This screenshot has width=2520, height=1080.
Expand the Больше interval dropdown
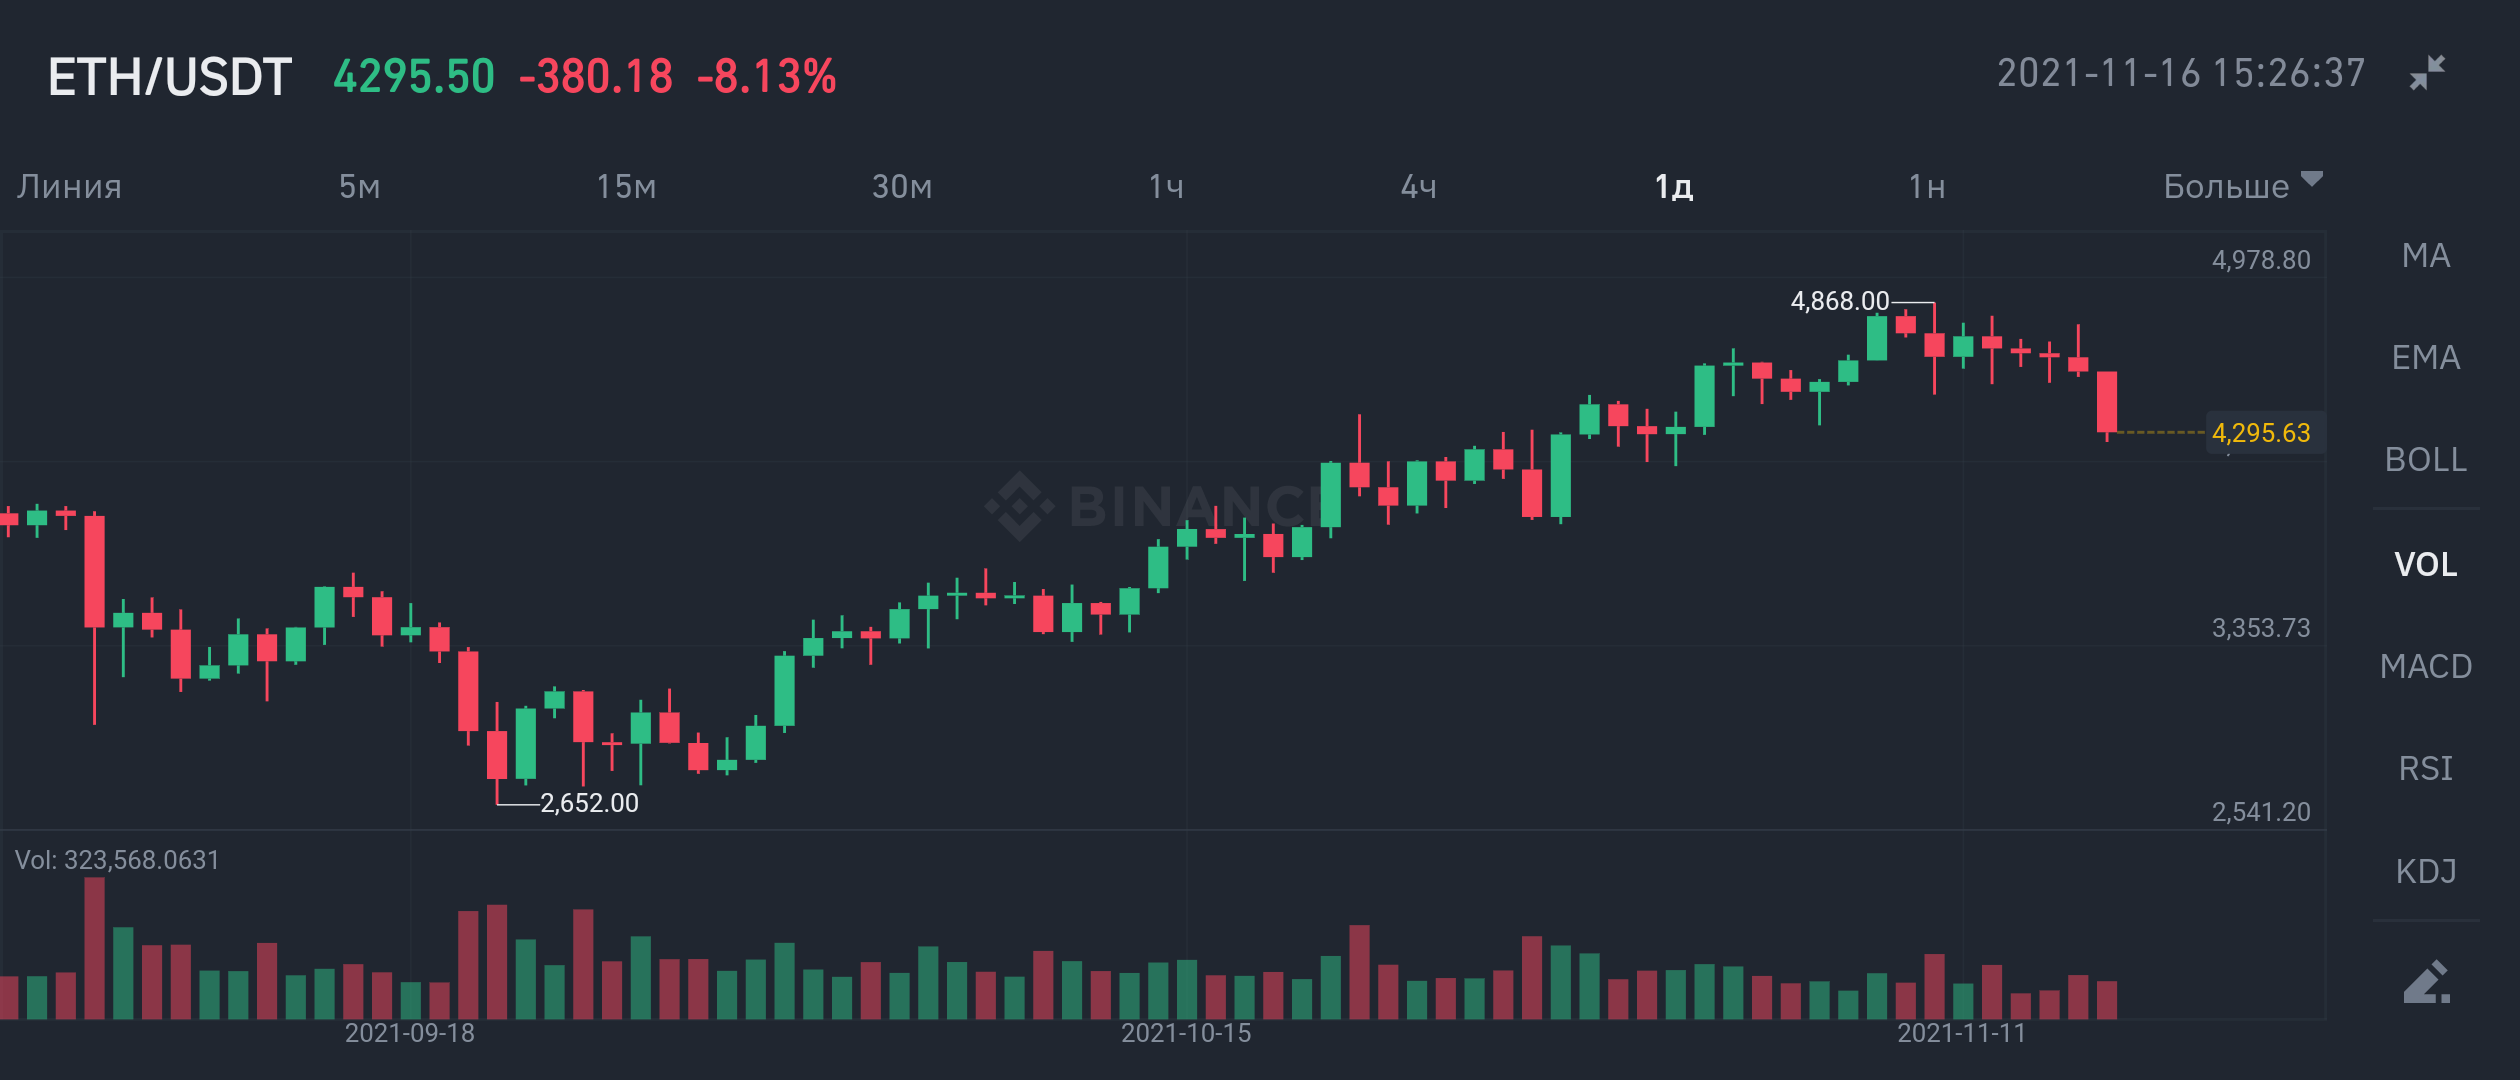tap(2242, 186)
